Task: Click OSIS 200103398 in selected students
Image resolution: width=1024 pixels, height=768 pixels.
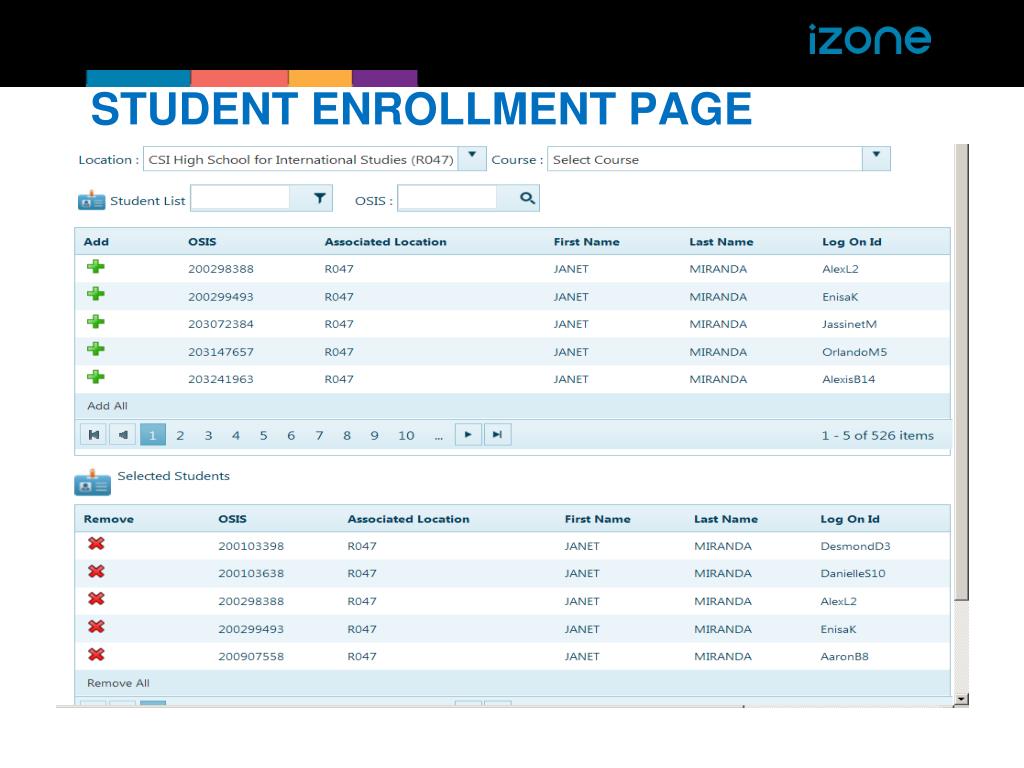Action: click(251, 546)
